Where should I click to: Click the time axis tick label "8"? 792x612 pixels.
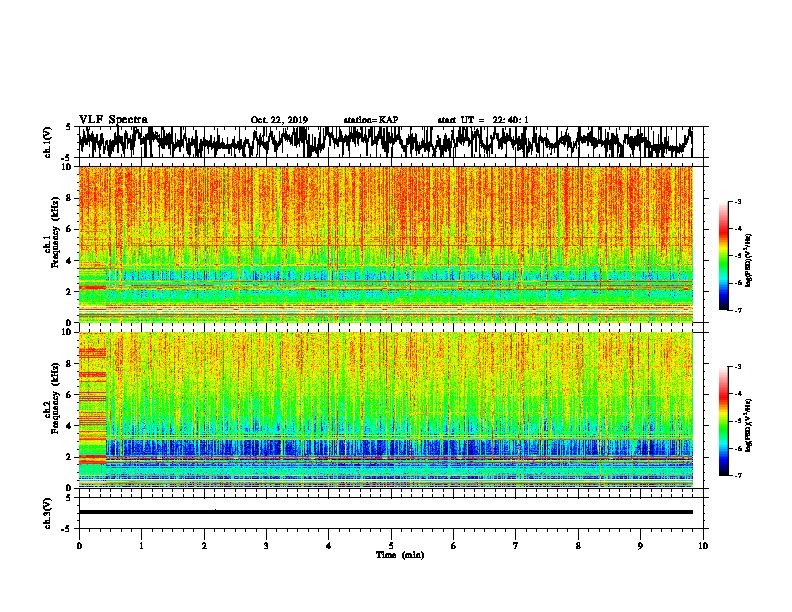click(578, 546)
